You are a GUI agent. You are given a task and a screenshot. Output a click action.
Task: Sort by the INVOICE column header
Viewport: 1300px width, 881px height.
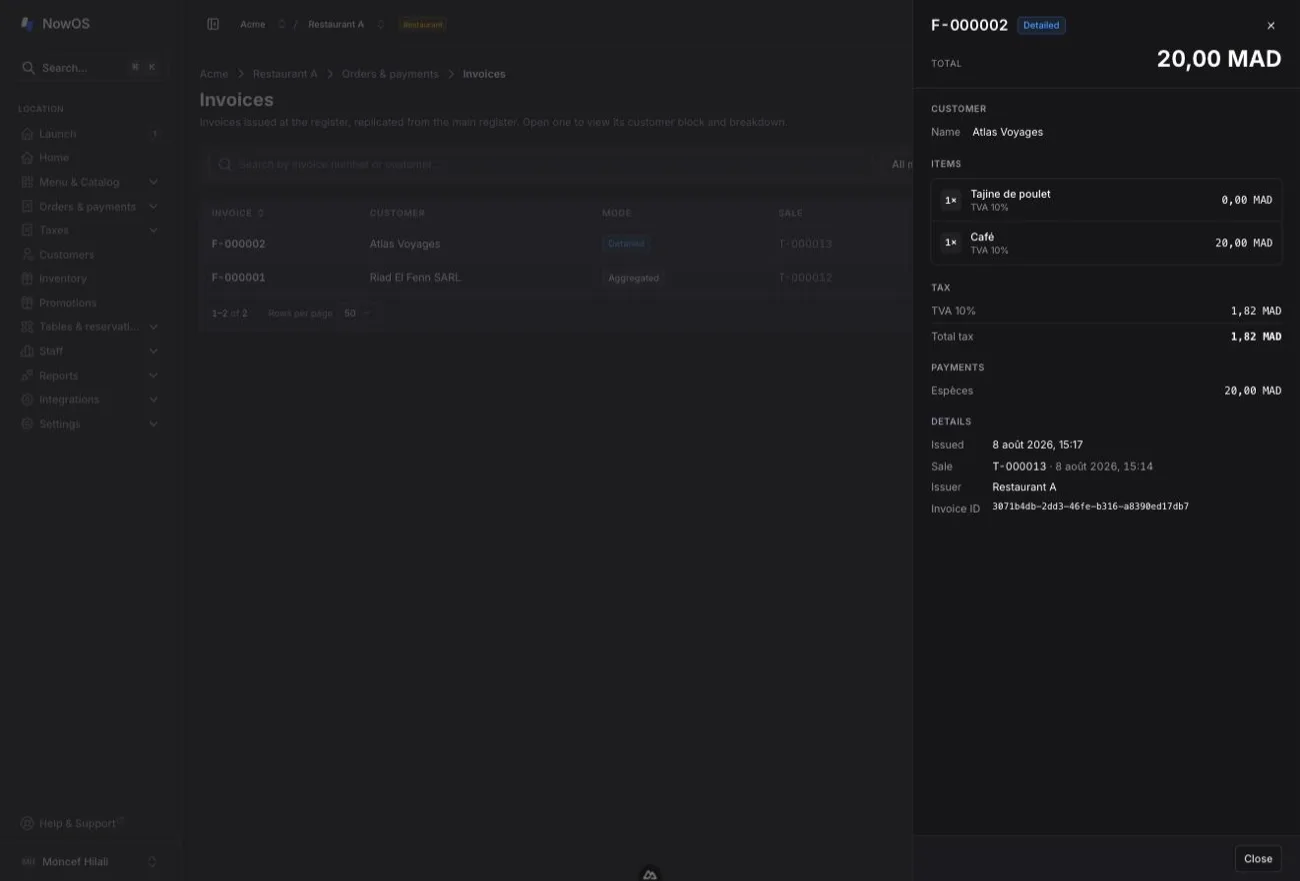(238, 213)
